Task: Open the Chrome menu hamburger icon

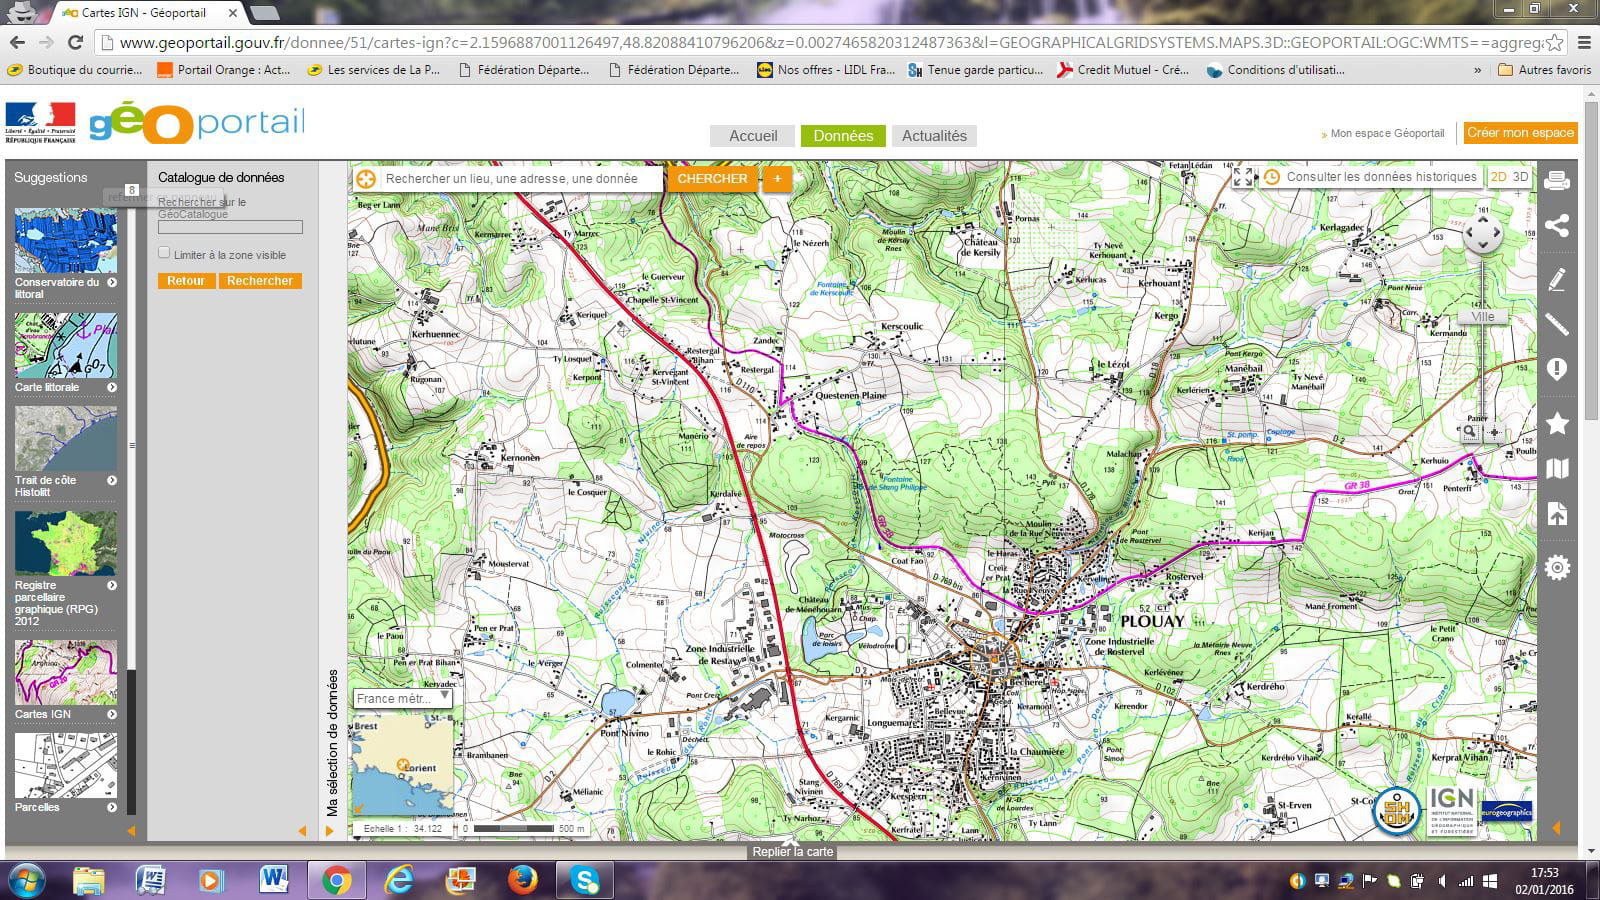Action: pos(1584,42)
